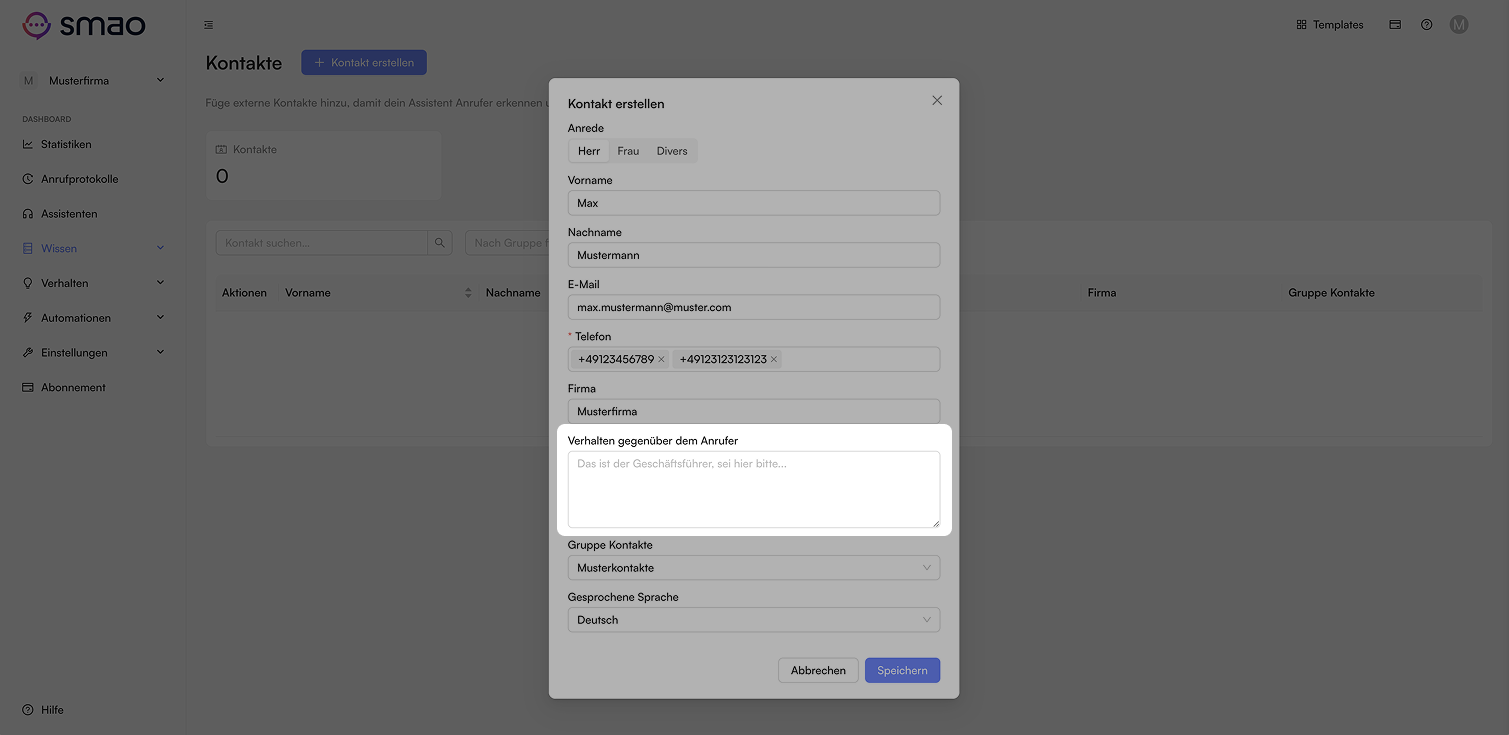The image size is (1509, 735).
Task: Click the Automationen lightning icon
Action: click(28, 318)
